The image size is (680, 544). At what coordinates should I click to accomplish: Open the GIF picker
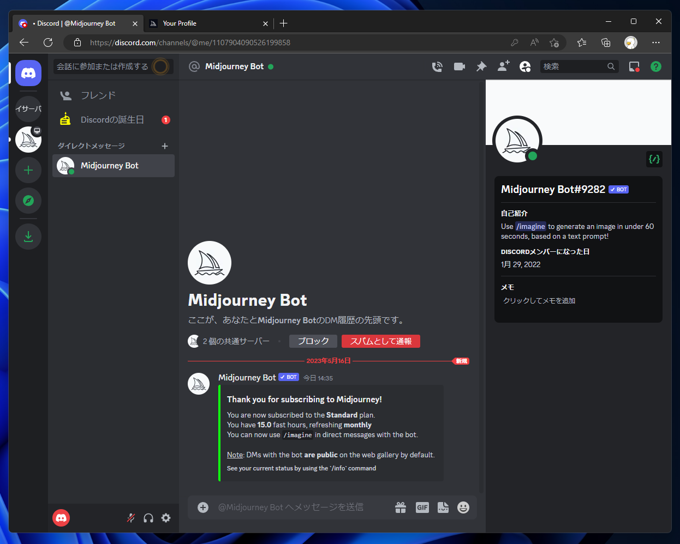coord(422,507)
